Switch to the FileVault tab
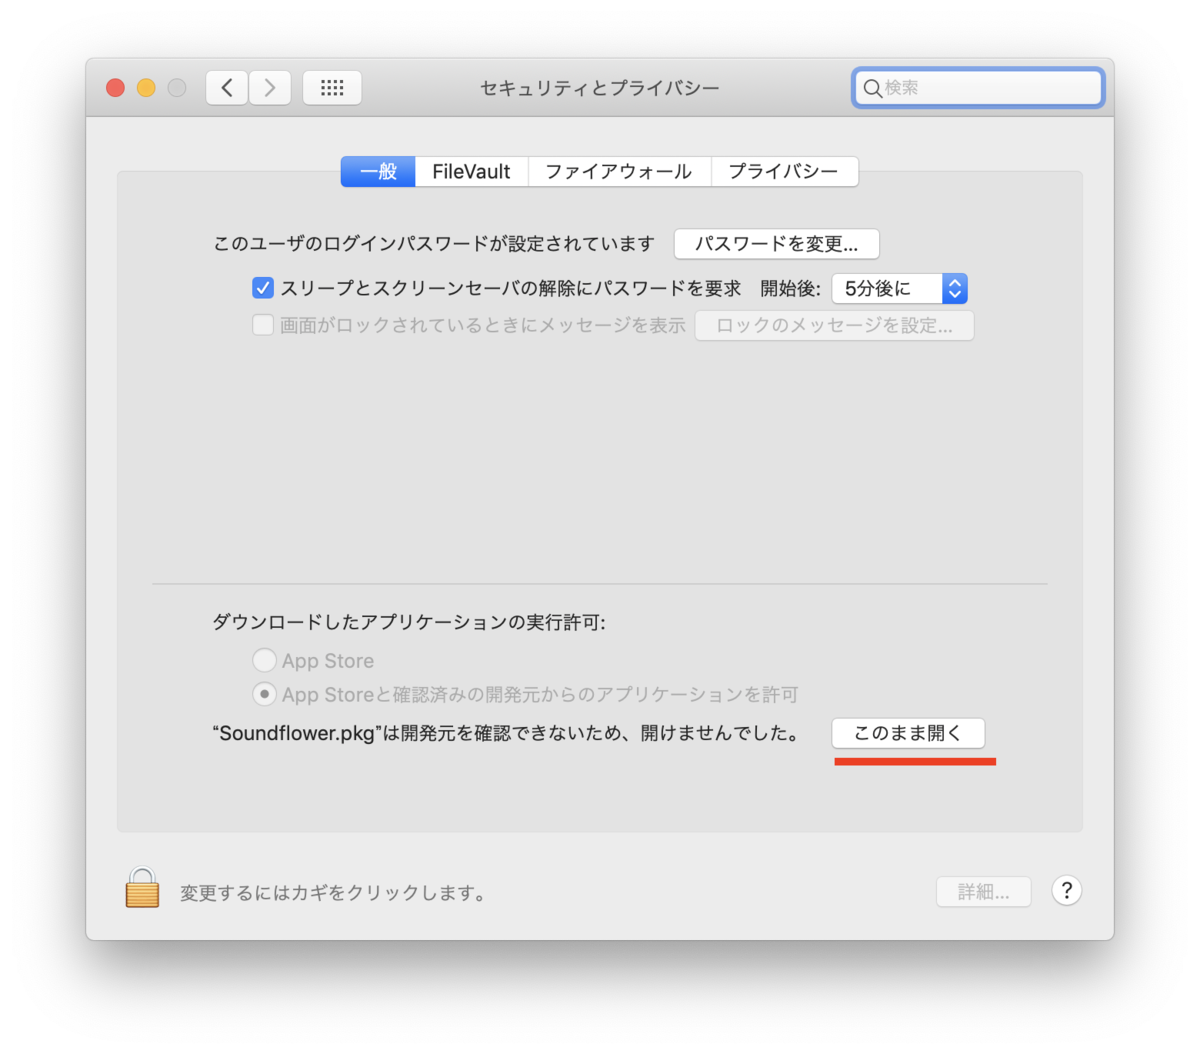 (472, 171)
